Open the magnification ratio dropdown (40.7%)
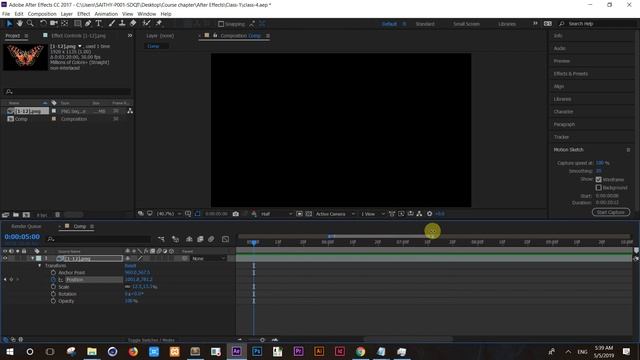640x360 pixels. click(x=169, y=214)
